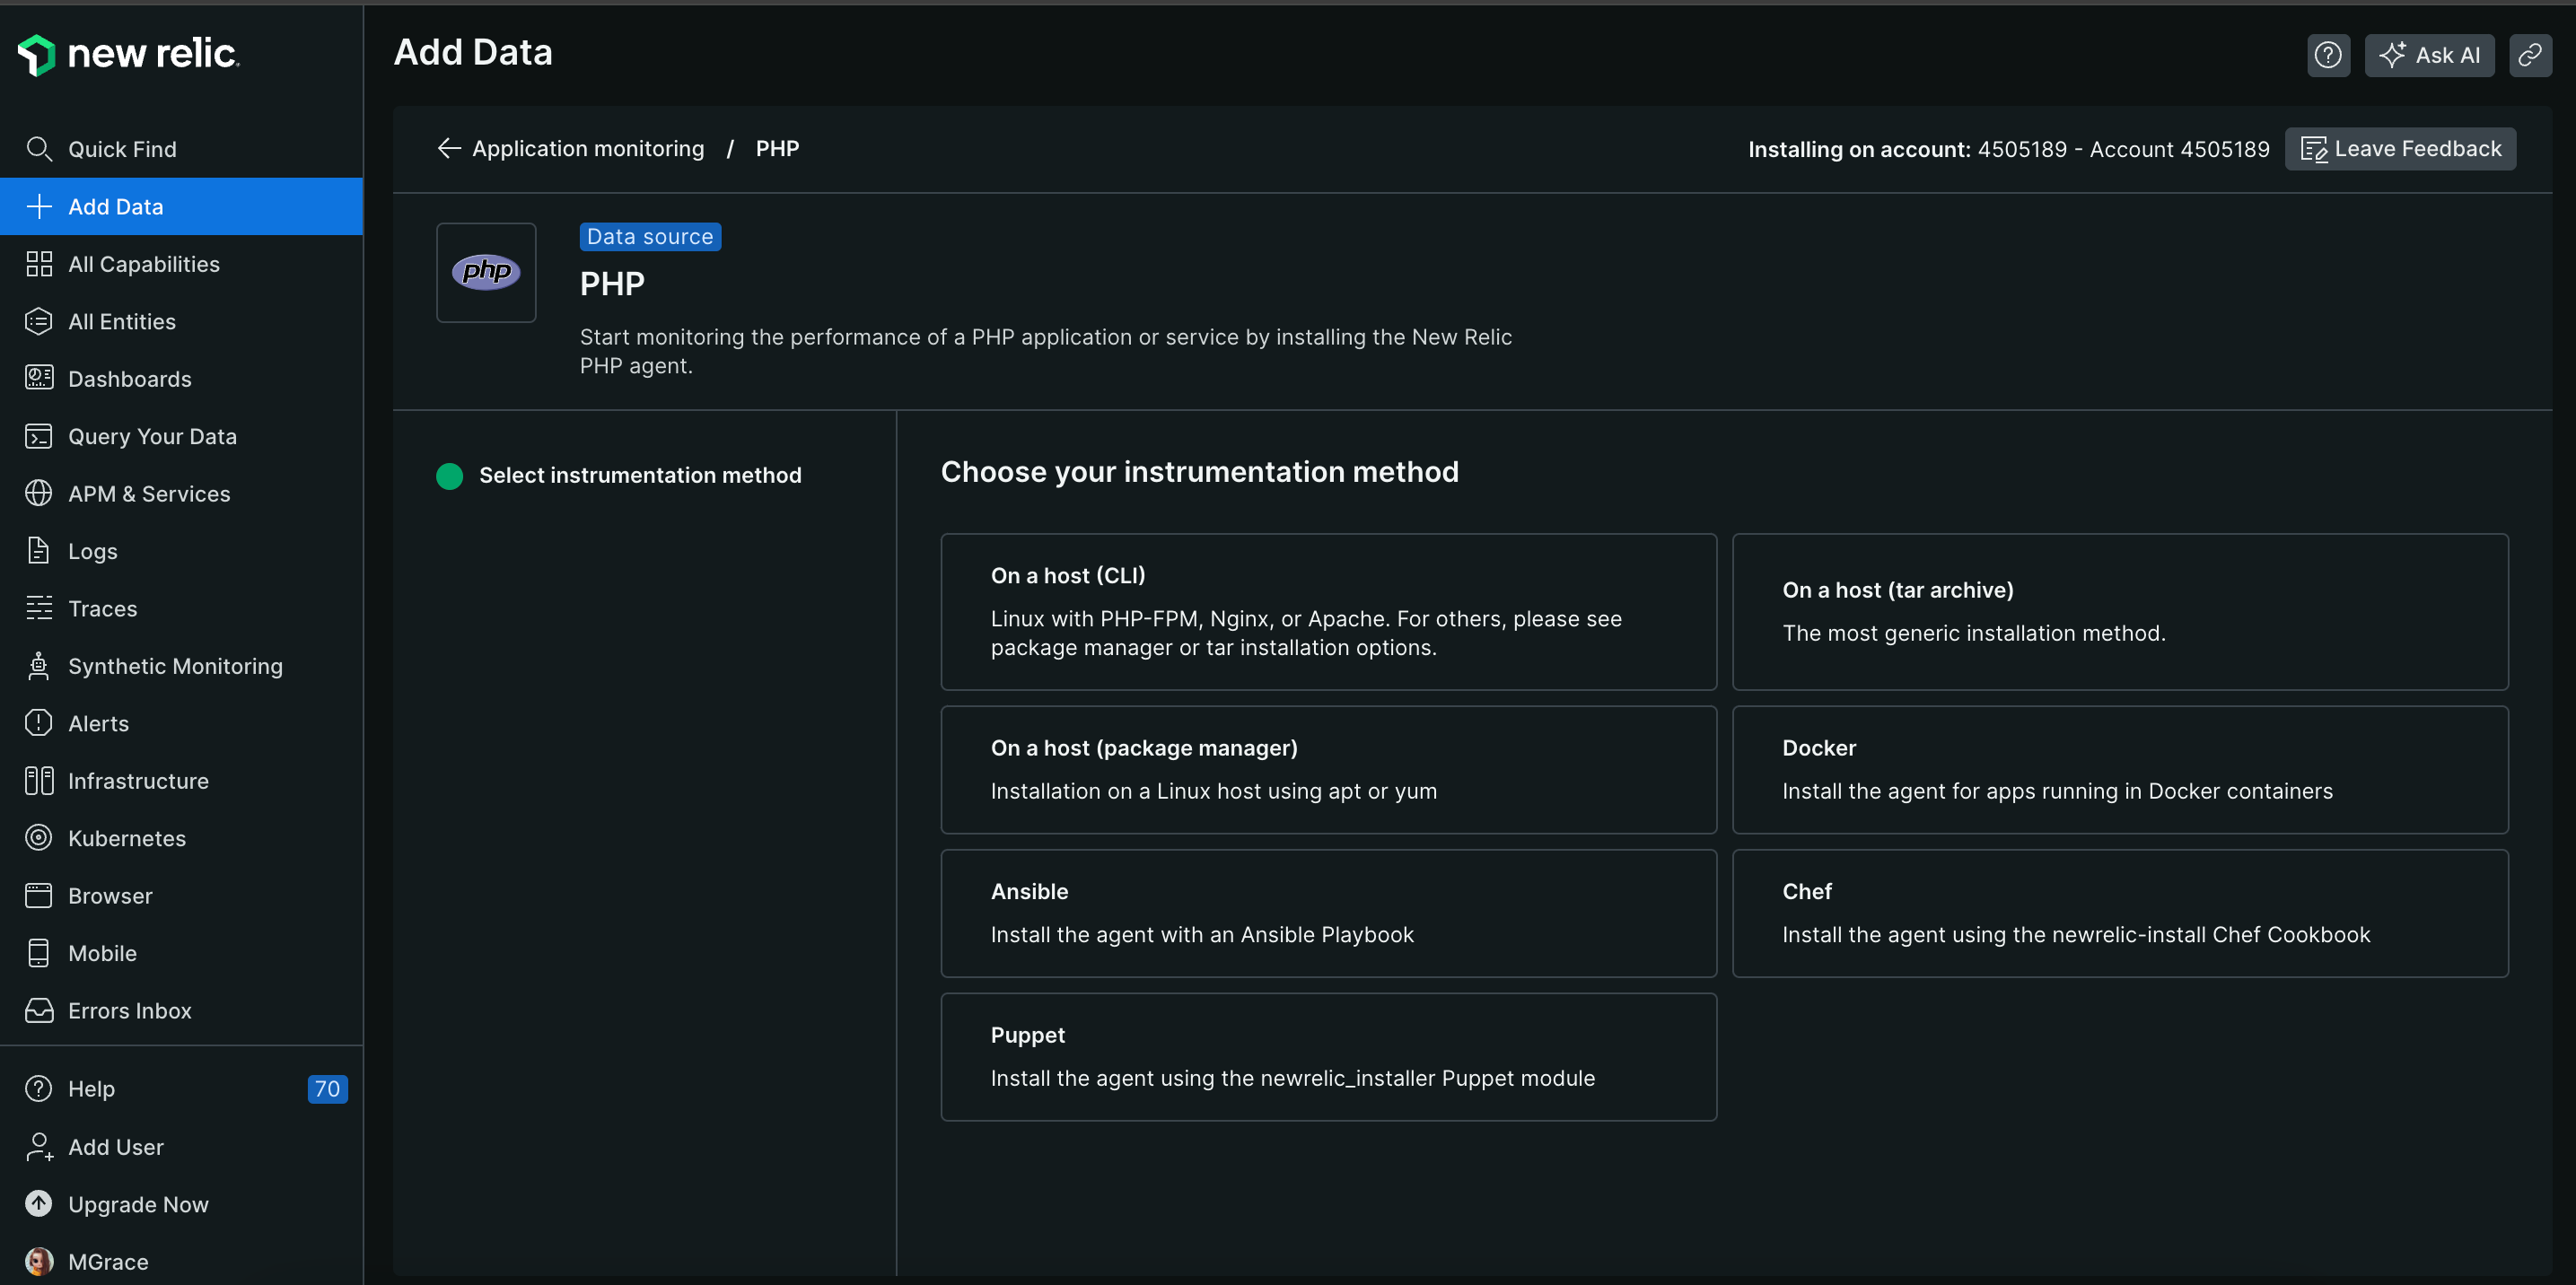Click the green step indicator dot
This screenshot has width=2576, height=1285.
449,476
